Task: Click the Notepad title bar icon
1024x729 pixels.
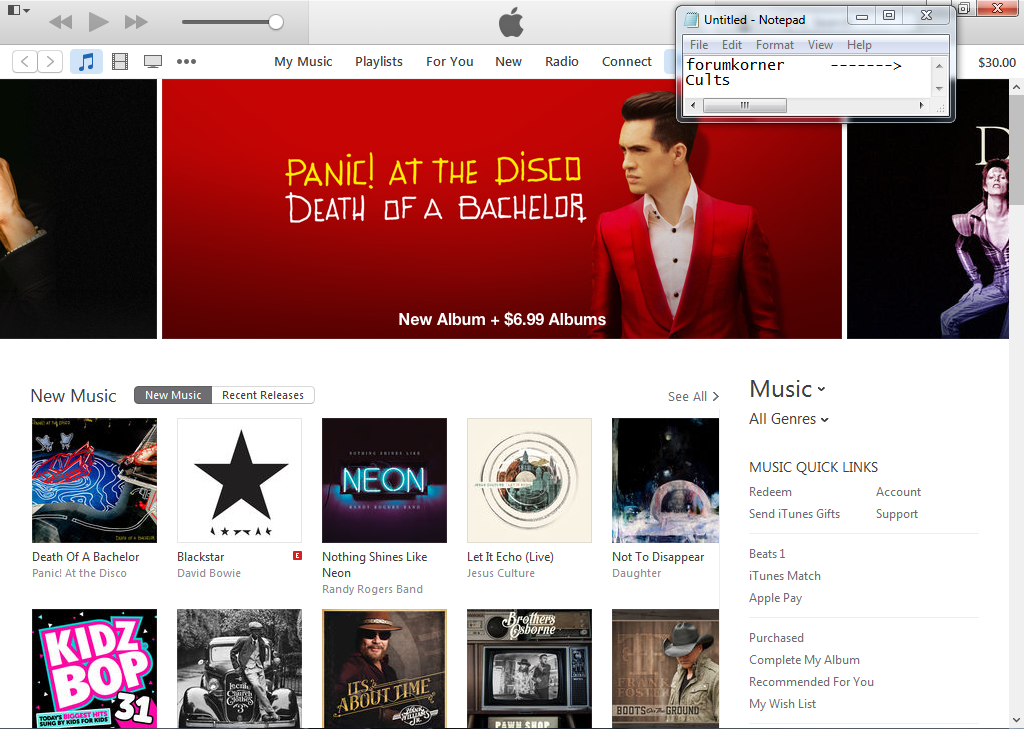Action: pyautogui.click(x=691, y=20)
